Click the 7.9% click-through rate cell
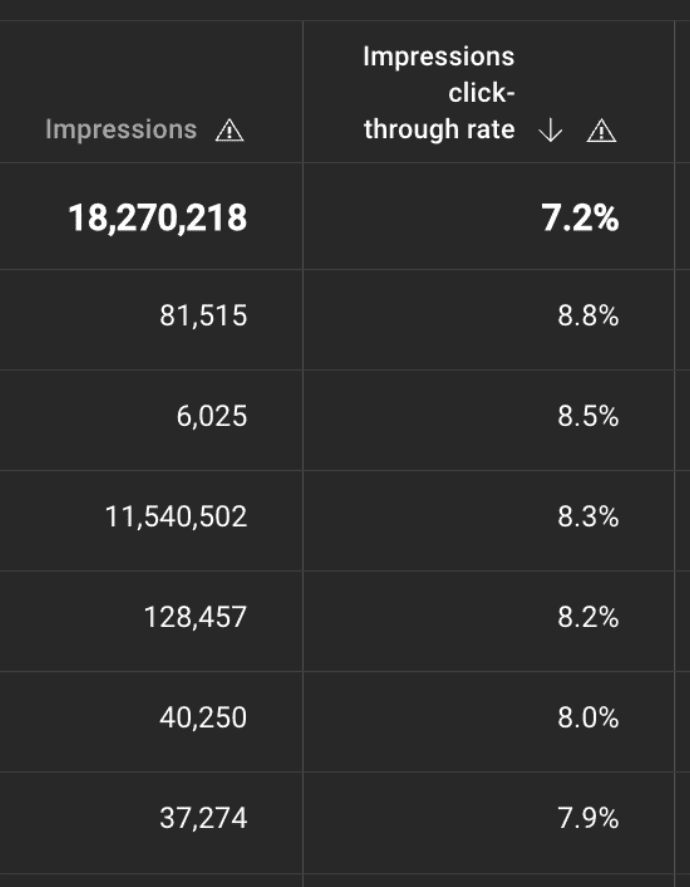Image resolution: width=690 pixels, height=887 pixels. 588,819
